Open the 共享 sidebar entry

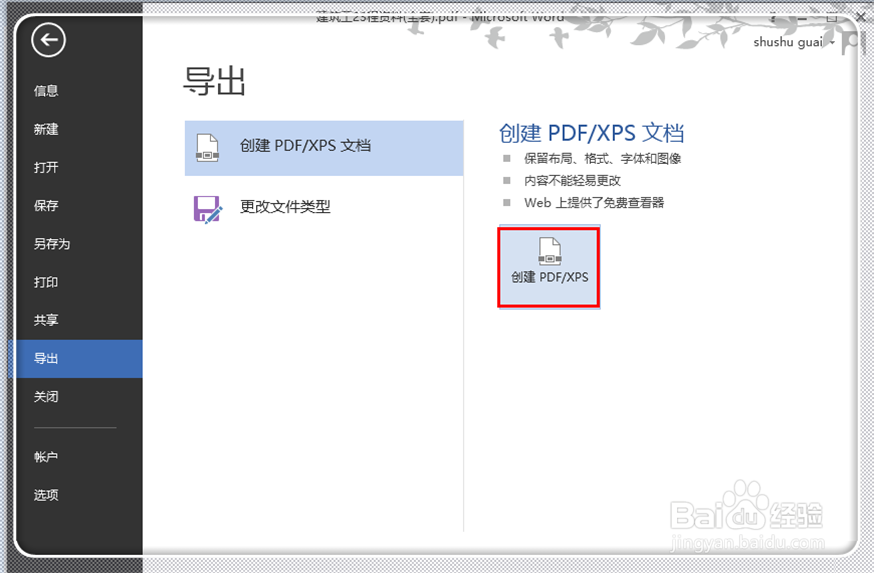pyautogui.click(x=46, y=320)
